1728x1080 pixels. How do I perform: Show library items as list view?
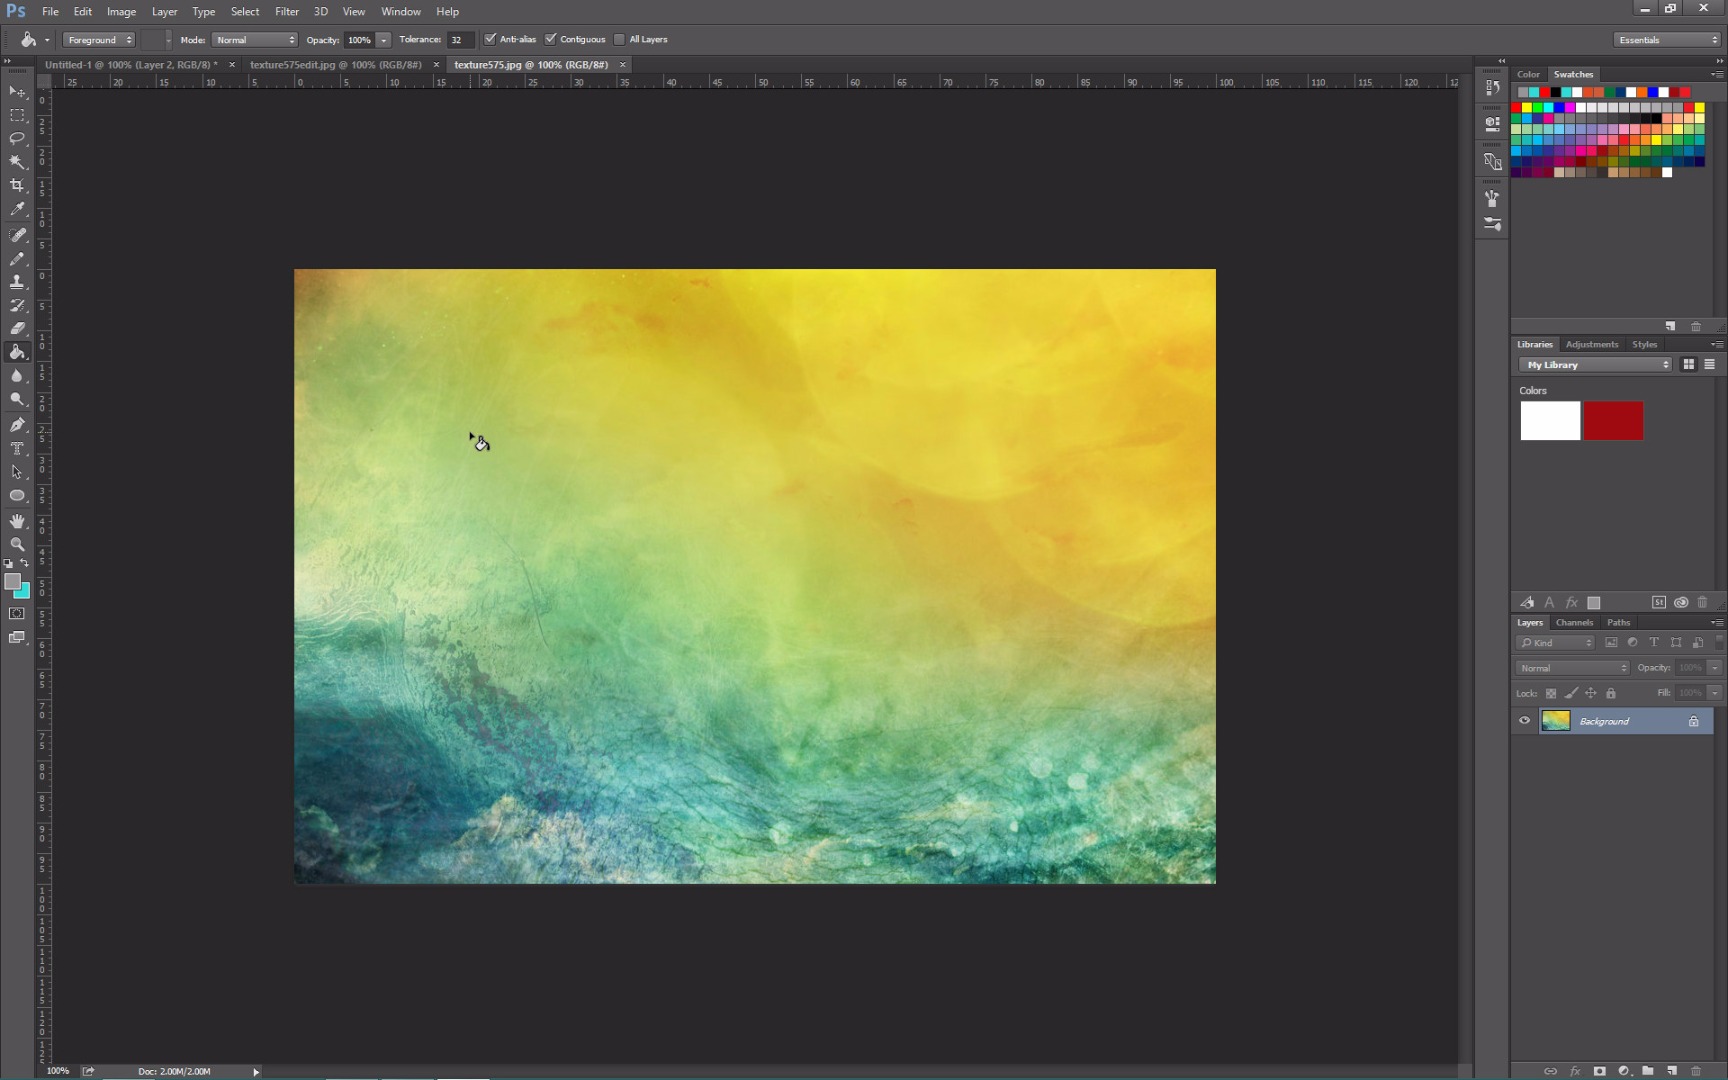tap(1710, 365)
